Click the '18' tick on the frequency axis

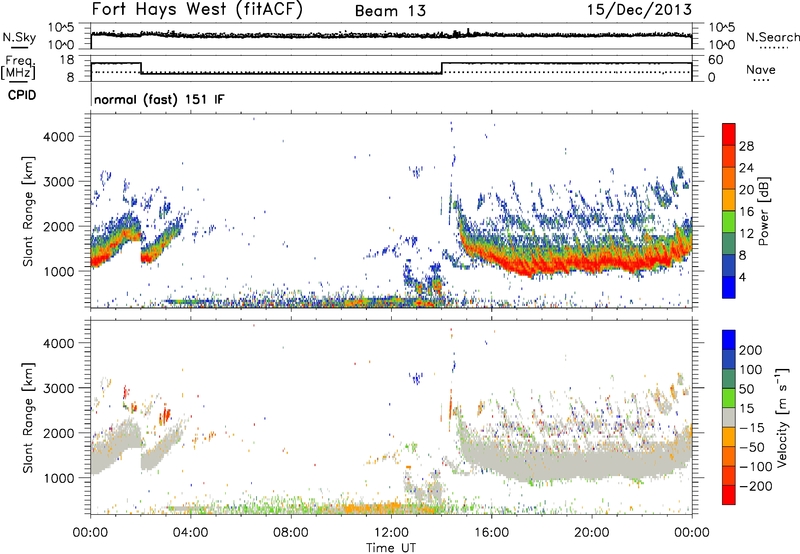pyautogui.click(x=67, y=60)
